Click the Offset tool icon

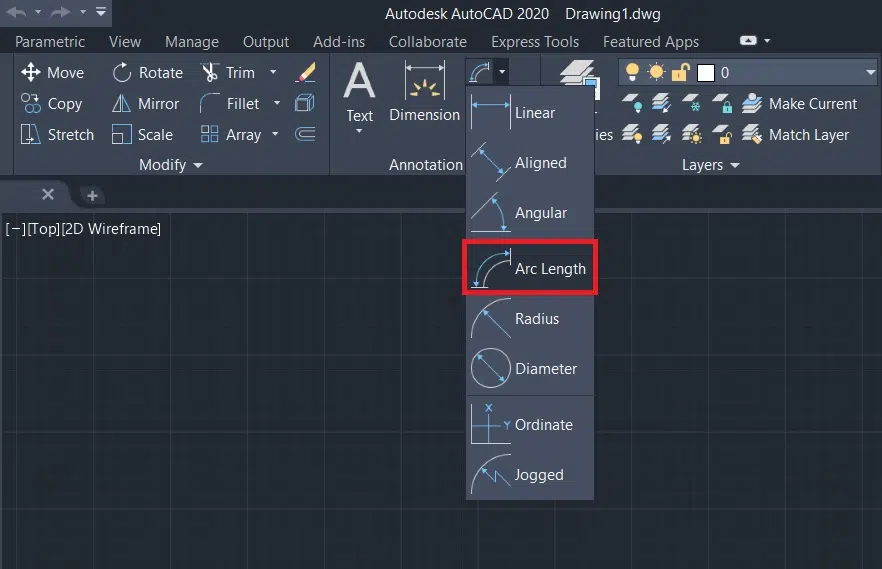coord(306,134)
